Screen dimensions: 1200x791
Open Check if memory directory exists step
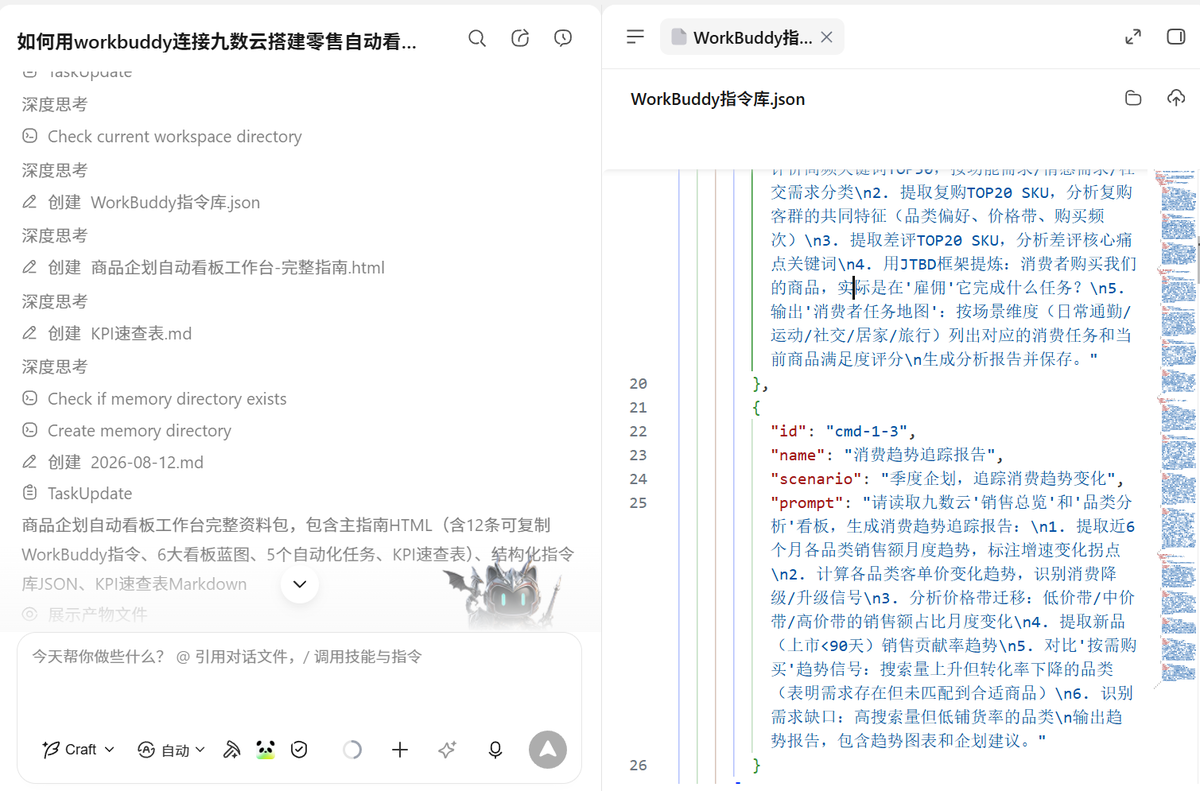coord(154,399)
